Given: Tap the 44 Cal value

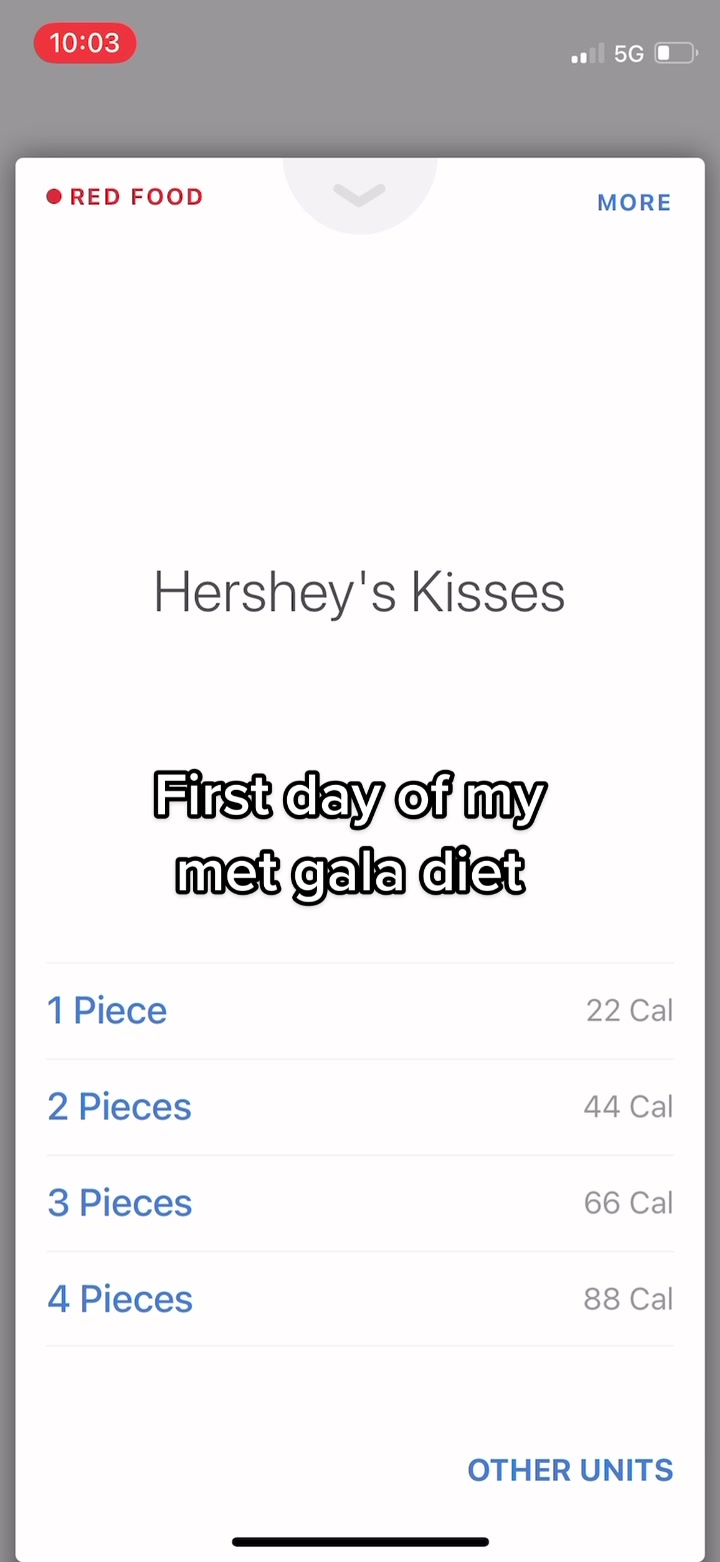Looking at the screenshot, I should click(x=628, y=1106).
